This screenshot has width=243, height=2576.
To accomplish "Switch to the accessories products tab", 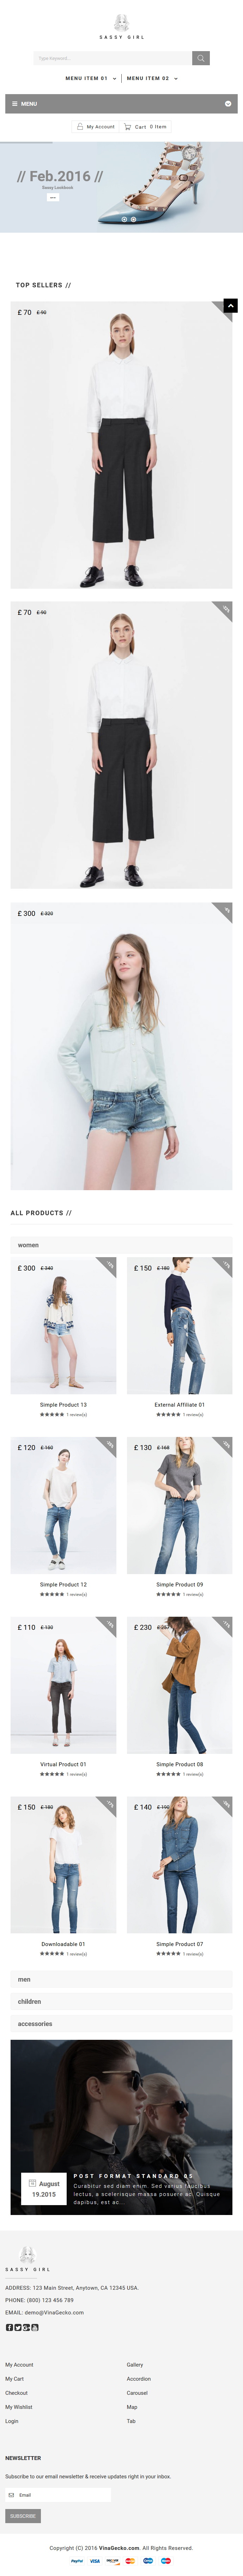I will tap(121, 2023).
